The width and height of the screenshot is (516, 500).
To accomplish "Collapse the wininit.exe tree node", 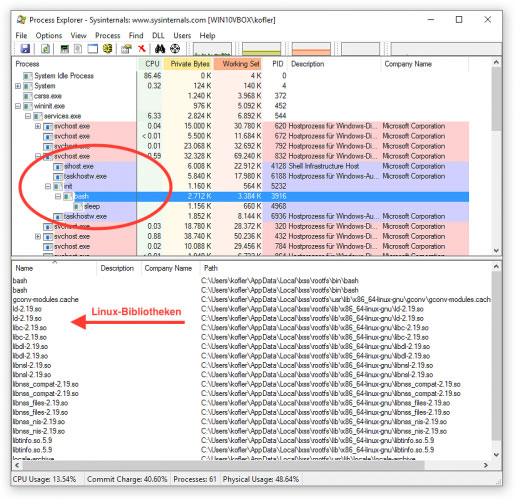I will pos(18,106).
